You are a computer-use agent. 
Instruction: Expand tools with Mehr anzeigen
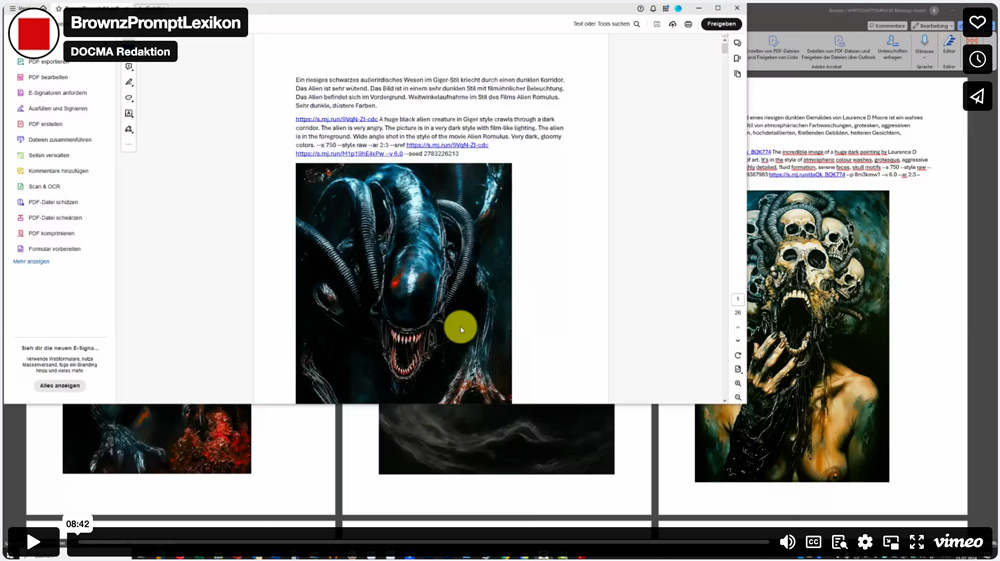(31, 261)
